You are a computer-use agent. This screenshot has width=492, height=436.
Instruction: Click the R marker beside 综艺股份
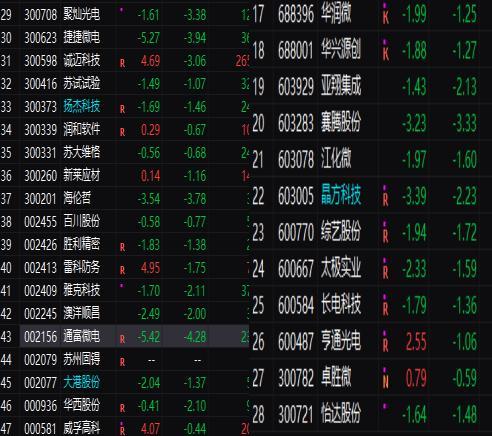pos(386,236)
